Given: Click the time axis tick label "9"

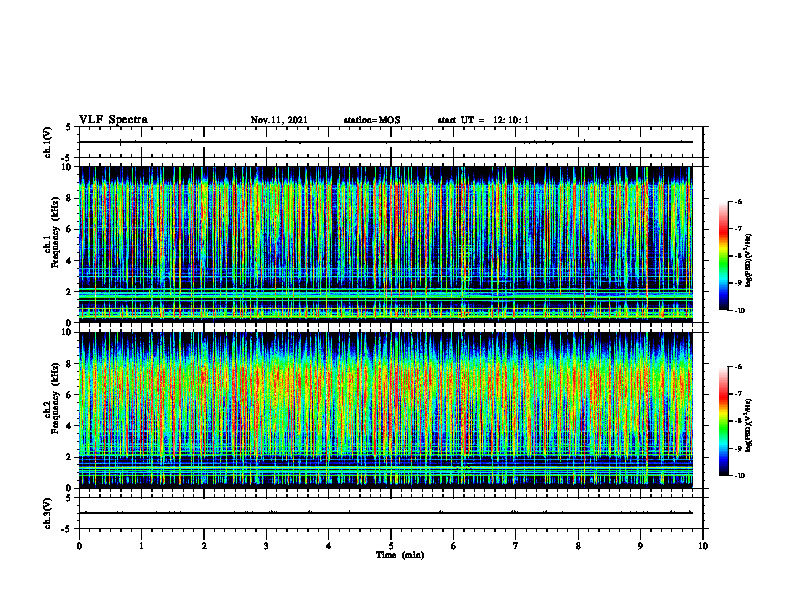Looking at the screenshot, I should coord(640,546).
